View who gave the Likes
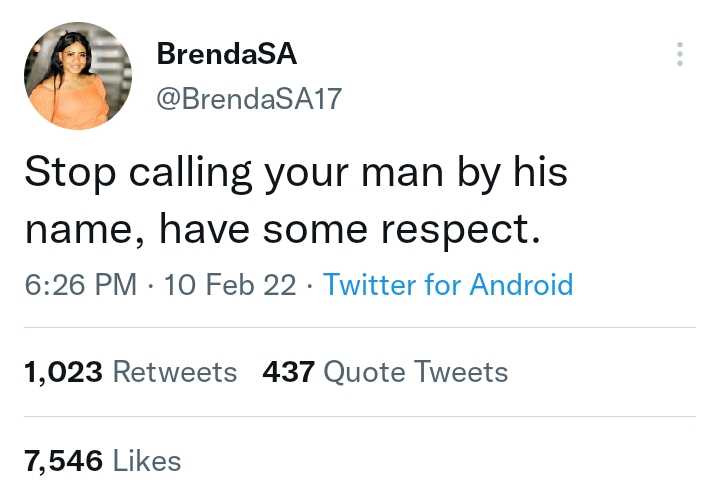Screen dimensions: 720x497 tap(146, 460)
